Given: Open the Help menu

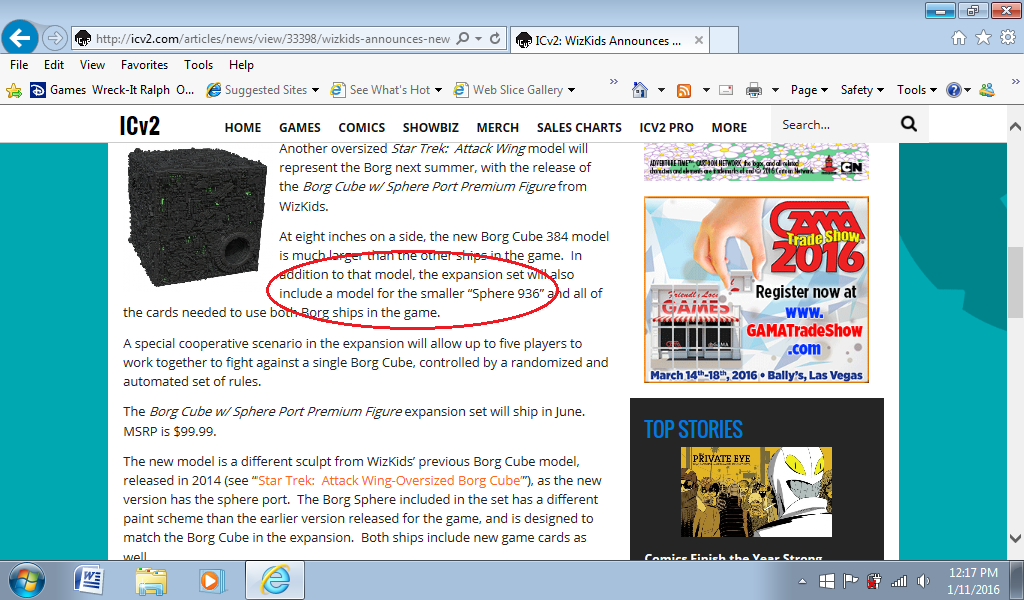Looking at the screenshot, I should click(x=241, y=65).
